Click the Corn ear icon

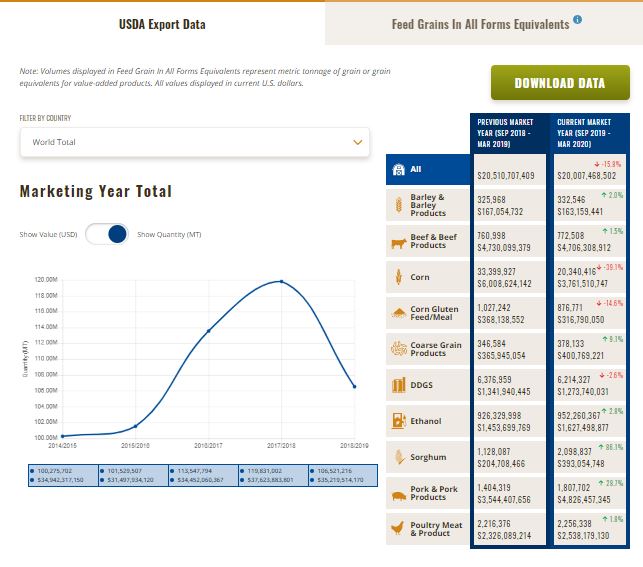[x=398, y=277]
